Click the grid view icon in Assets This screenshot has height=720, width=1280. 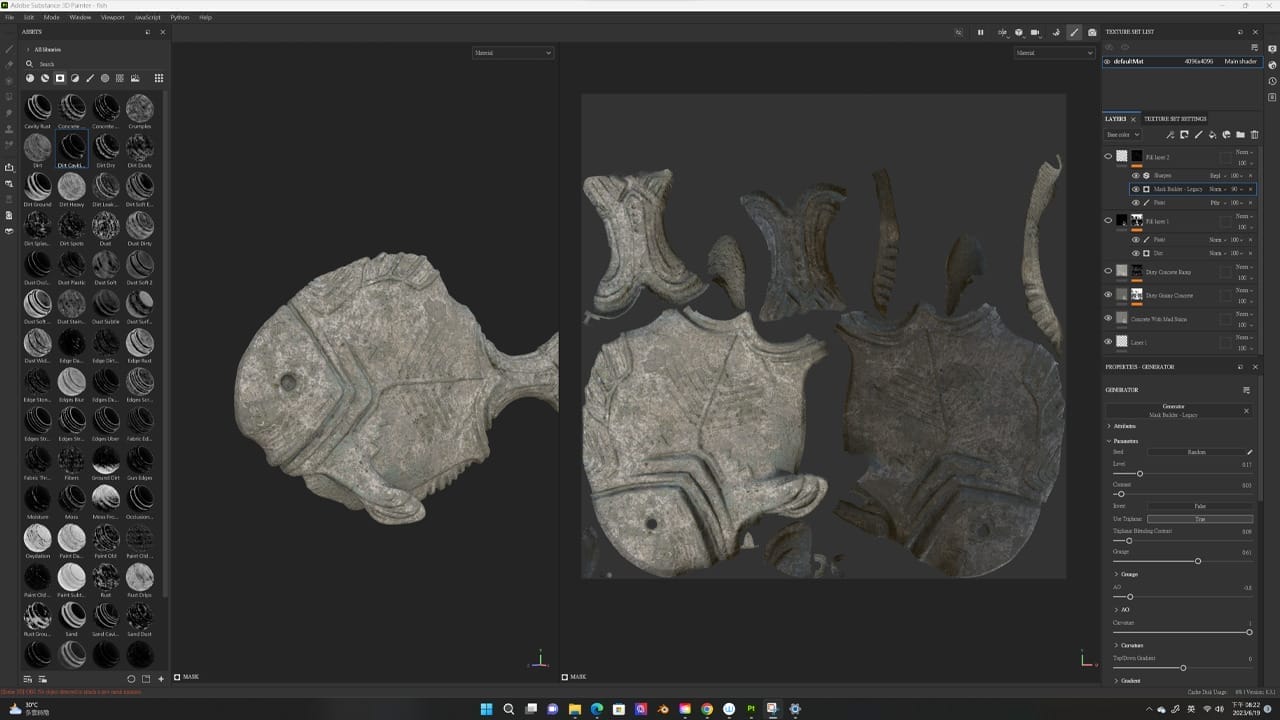158,78
